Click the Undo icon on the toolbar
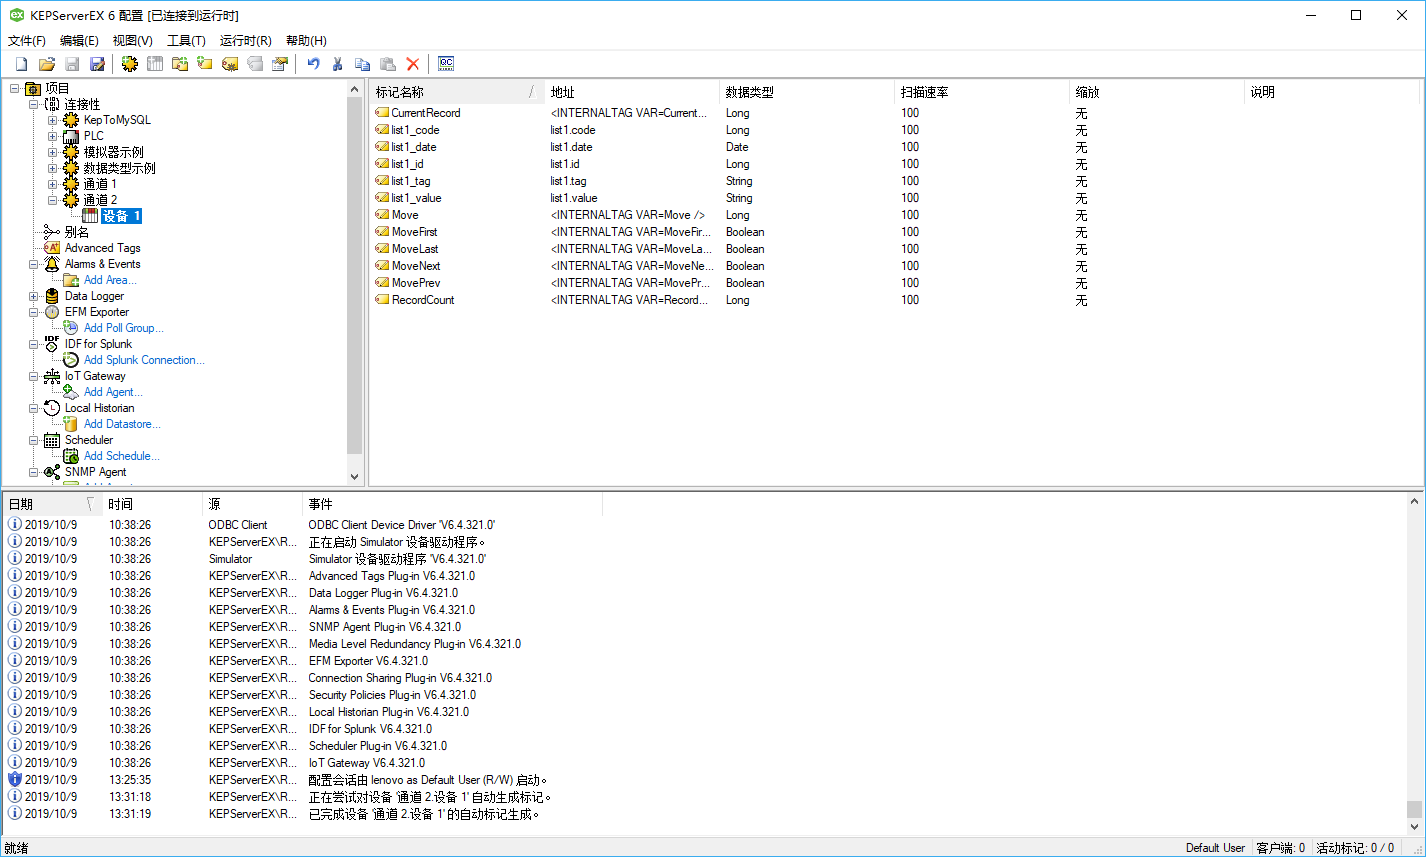Screen dimensions: 1426x857 point(311,63)
